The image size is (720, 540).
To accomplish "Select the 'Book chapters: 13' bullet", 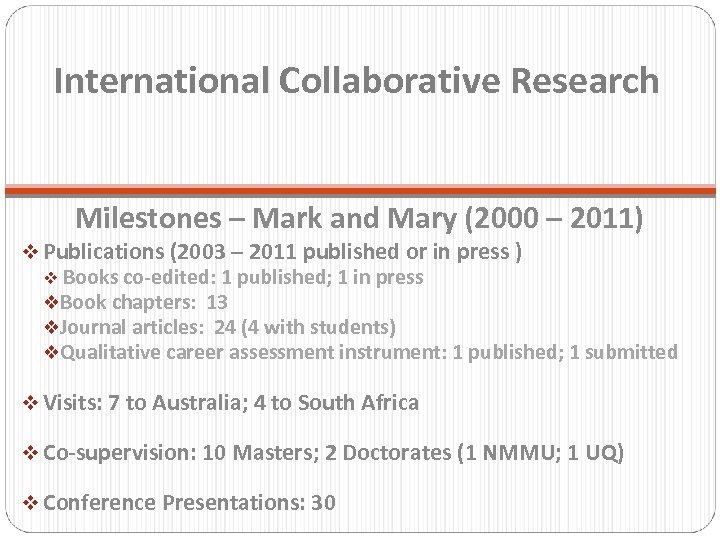I will coord(144,302).
